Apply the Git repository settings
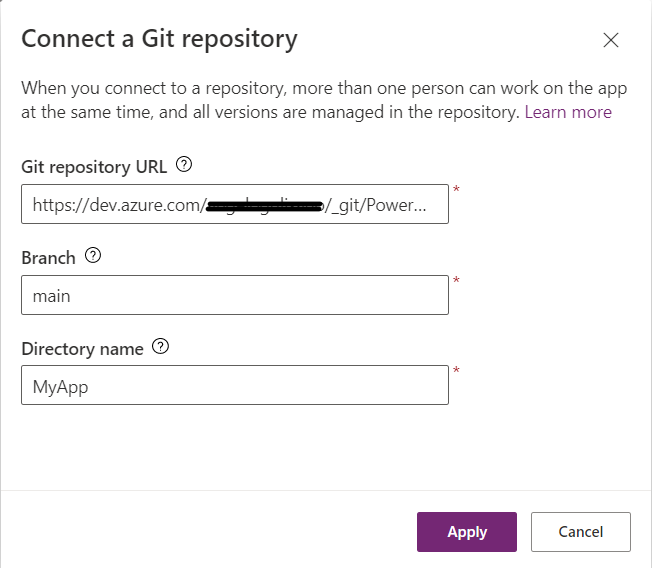 467,532
